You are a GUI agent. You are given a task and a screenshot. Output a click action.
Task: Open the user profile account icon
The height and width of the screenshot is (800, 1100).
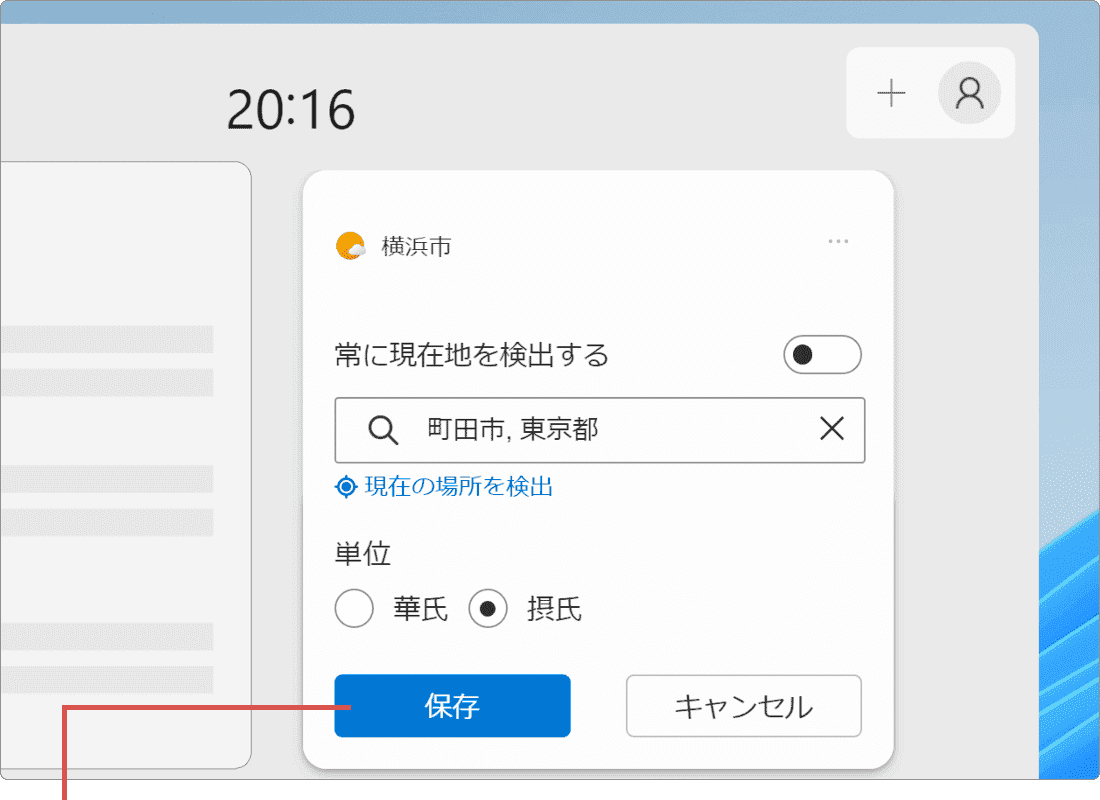click(969, 93)
